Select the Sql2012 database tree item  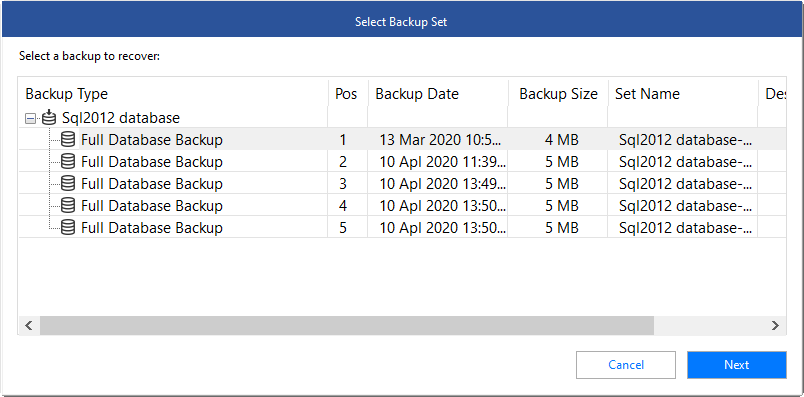click(120, 118)
